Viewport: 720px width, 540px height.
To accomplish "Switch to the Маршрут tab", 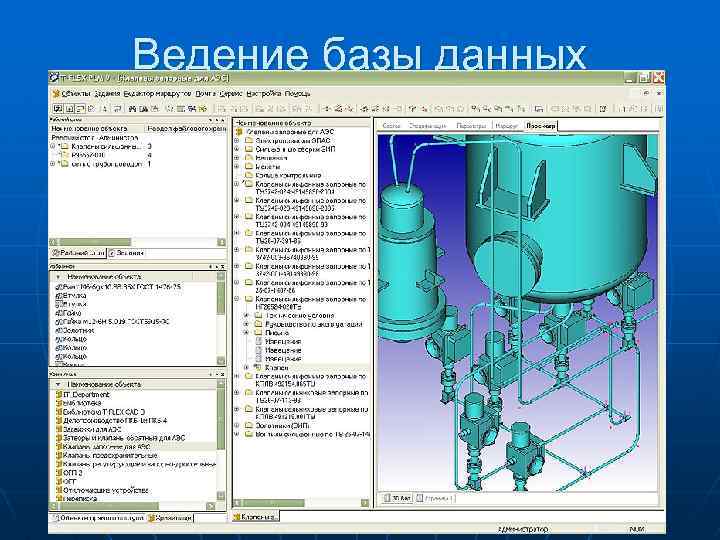I will point(507,125).
